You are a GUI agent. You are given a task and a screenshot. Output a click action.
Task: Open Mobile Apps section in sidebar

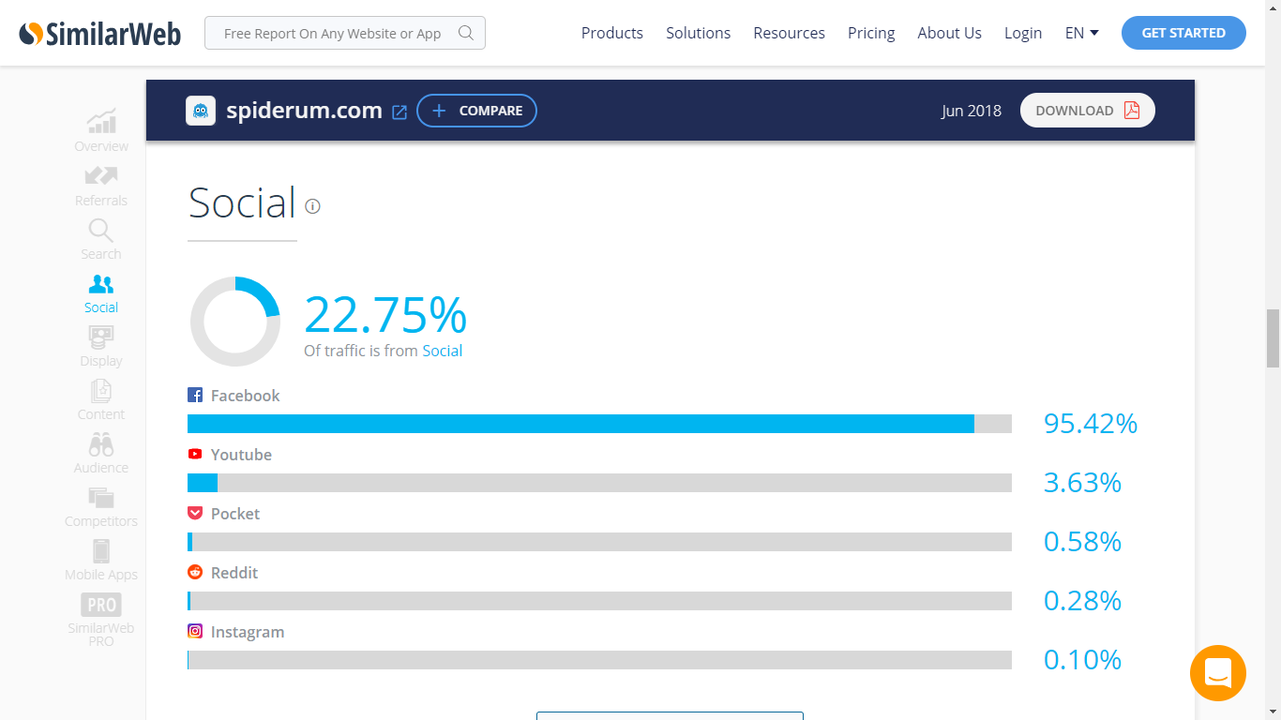101,560
